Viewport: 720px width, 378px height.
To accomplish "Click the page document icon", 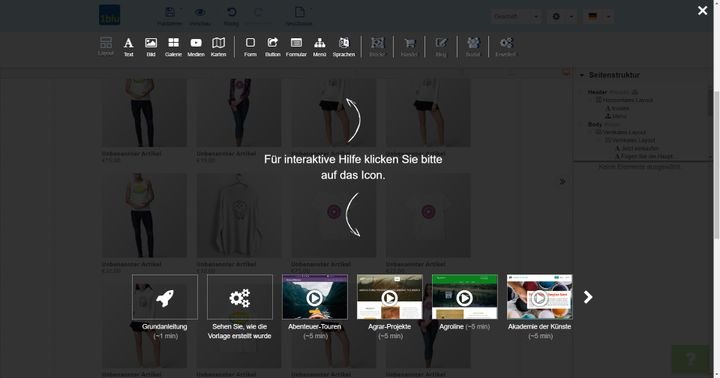I will click(x=299, y=12).
